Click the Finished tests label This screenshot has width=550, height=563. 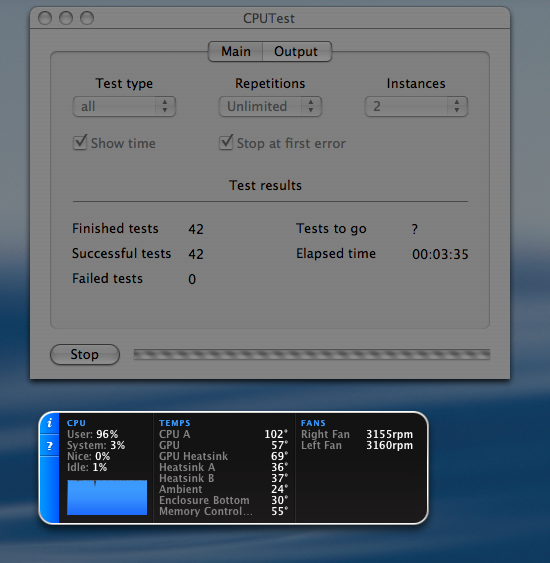coord(115,228)
